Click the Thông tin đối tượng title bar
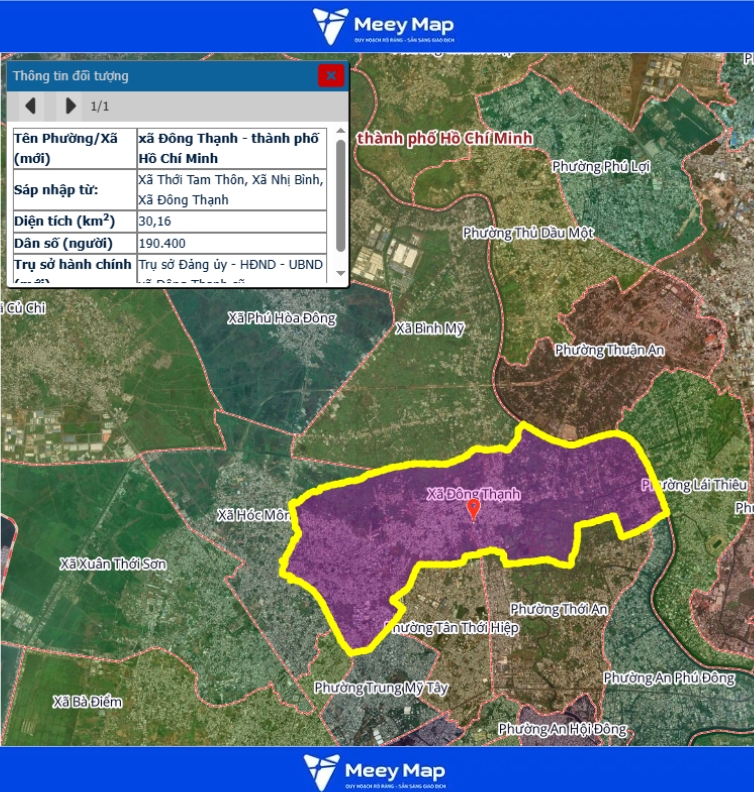The height and width of the screenshot is (792, 754). (x=160, y=76)
